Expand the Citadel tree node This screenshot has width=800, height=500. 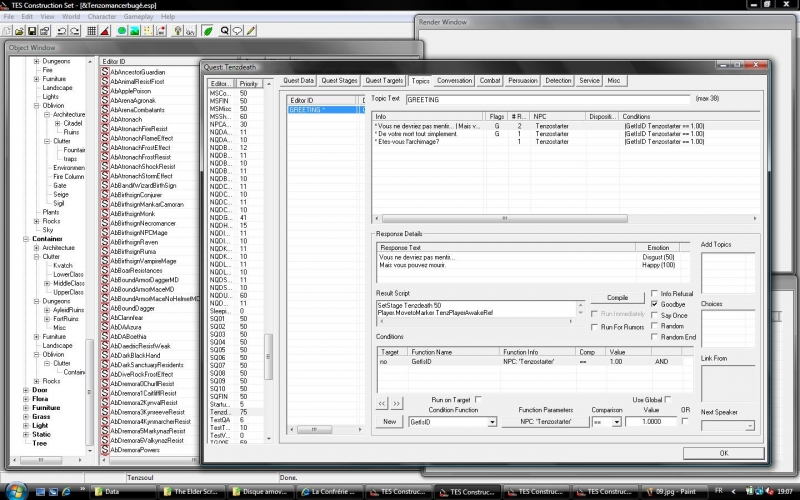(x=57, y=123)
